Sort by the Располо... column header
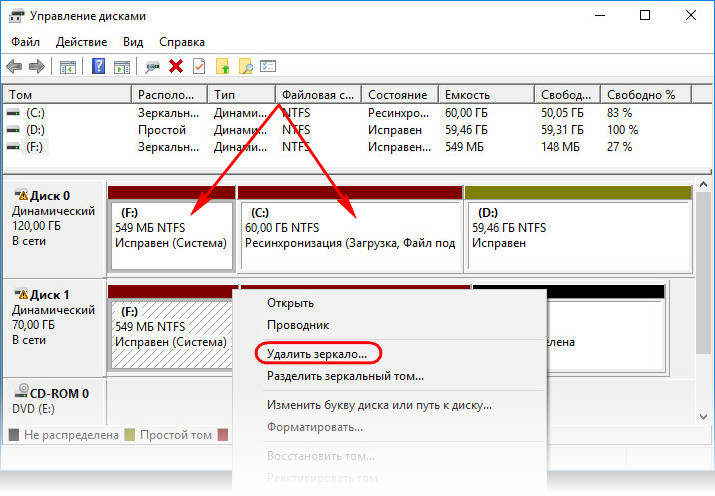Image resolution: width=715 pixels, height=496 pixels. click(x=169, y=95)
